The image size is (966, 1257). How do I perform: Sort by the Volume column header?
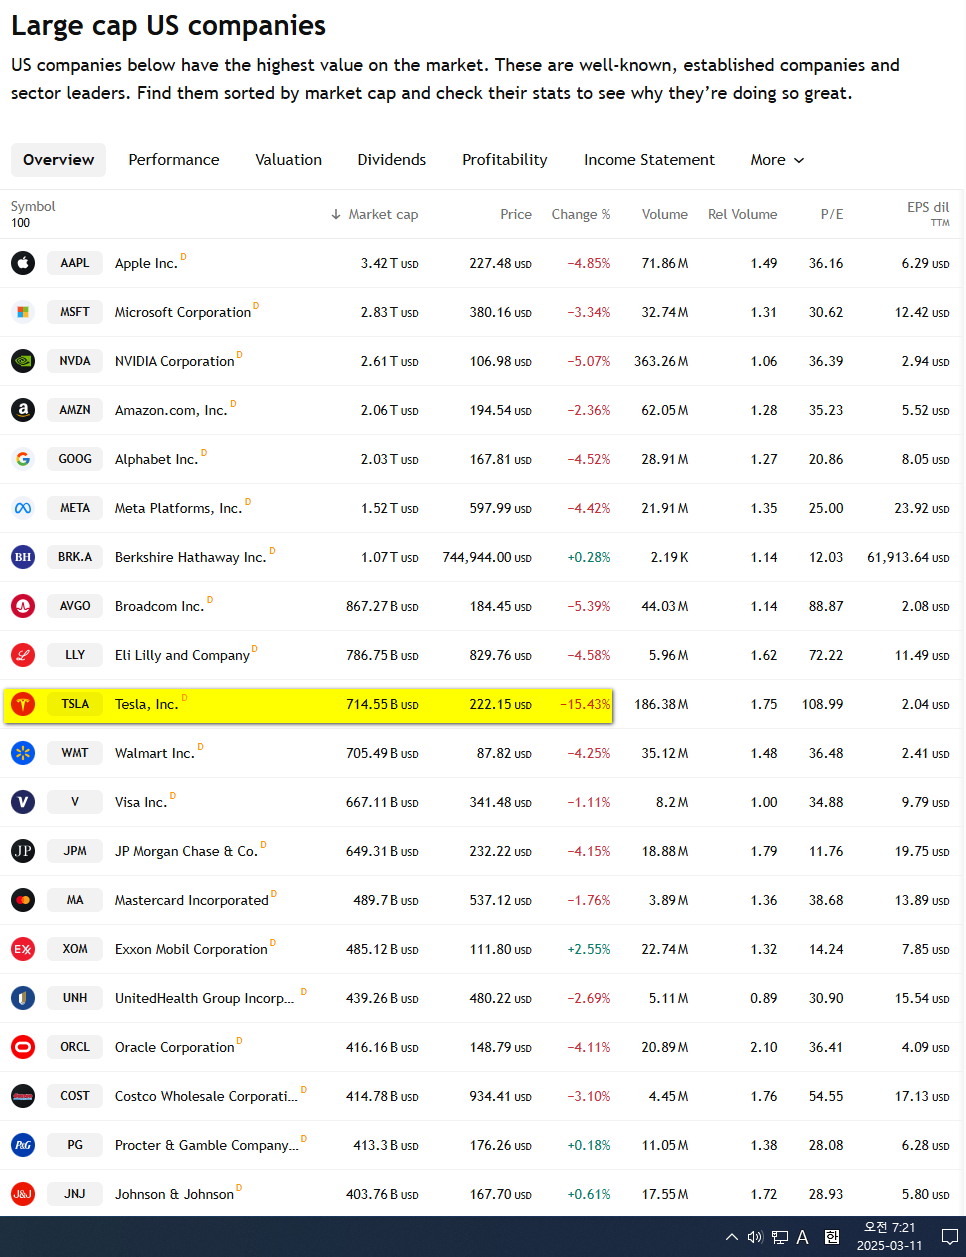click(665, 214)
